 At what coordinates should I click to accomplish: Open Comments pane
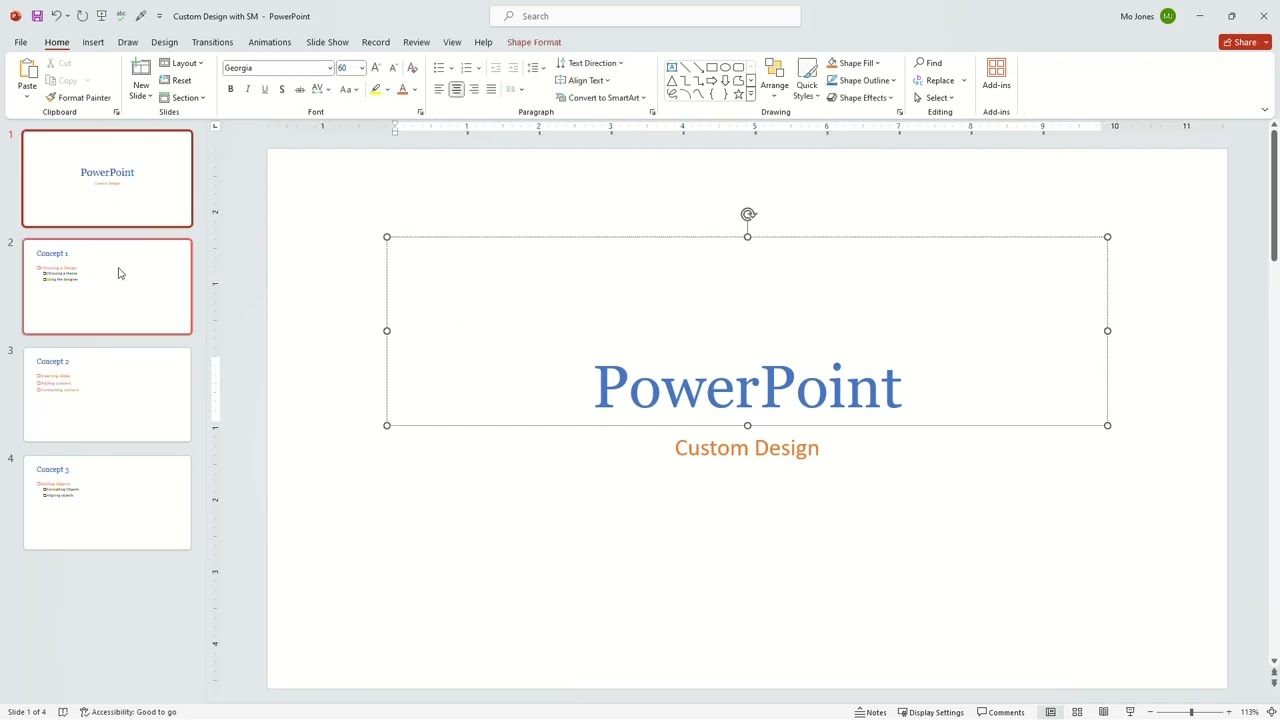(1001, 712)
